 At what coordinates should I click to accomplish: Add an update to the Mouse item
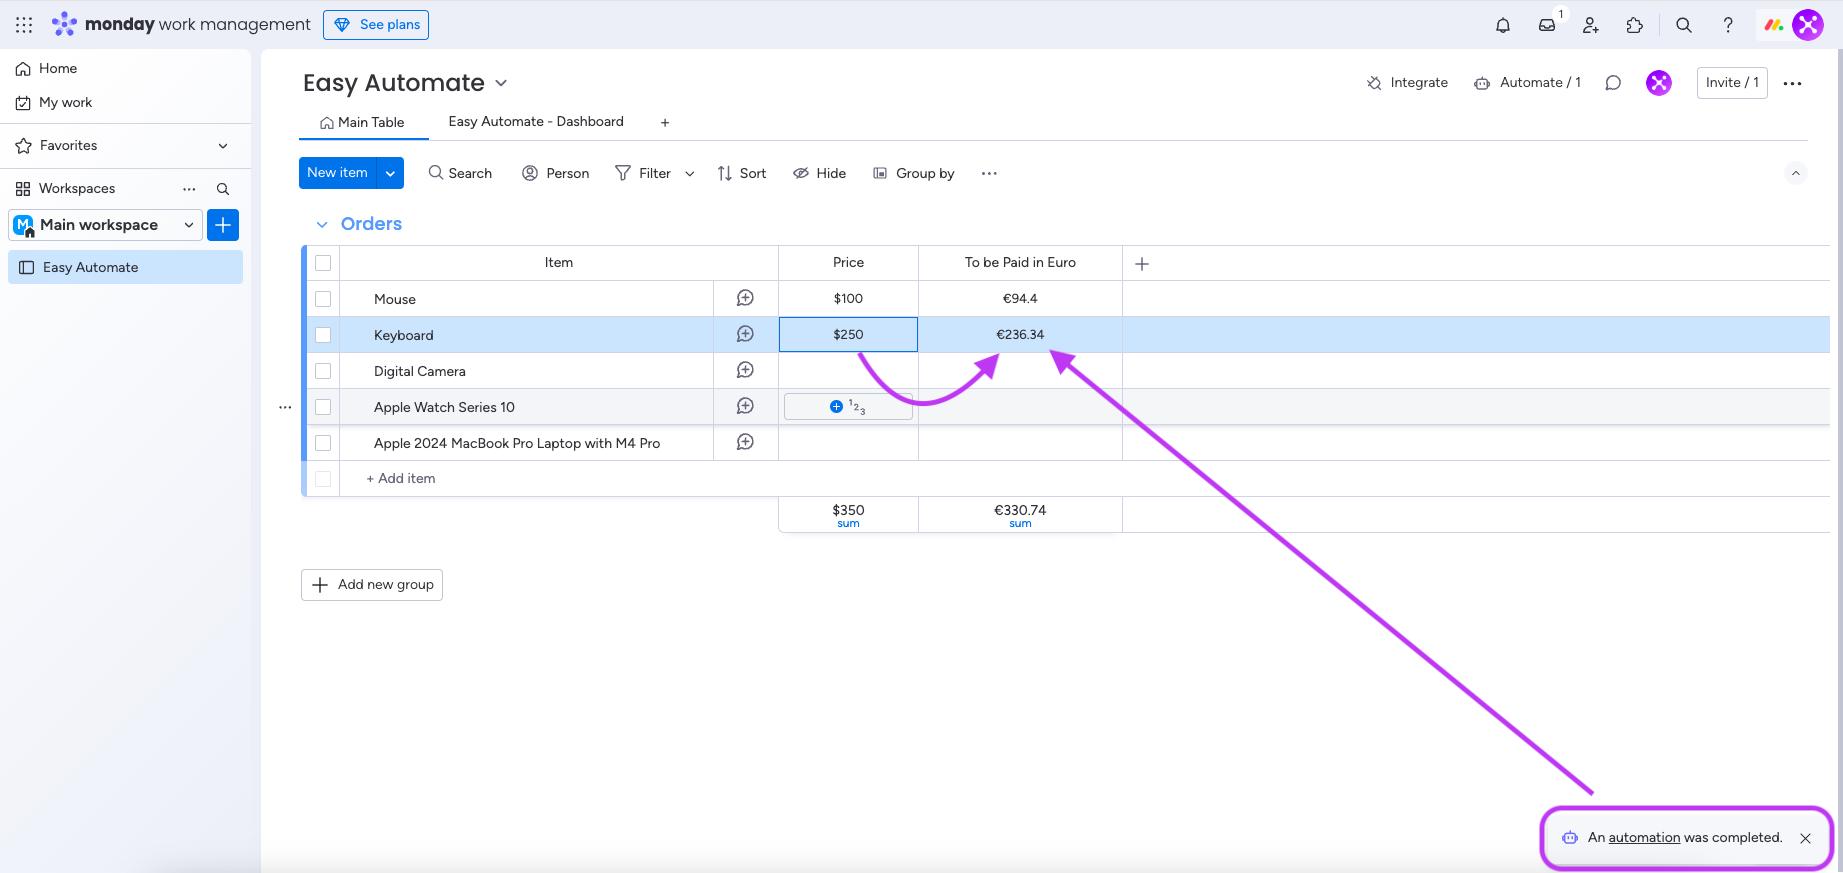[745, 298]
